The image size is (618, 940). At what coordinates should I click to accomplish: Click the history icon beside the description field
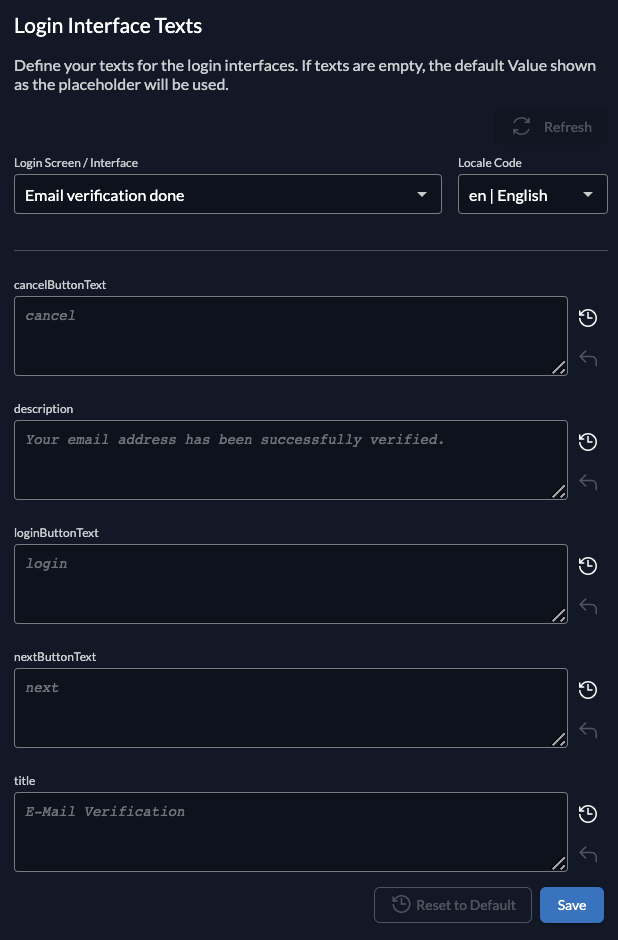(588, 442)
